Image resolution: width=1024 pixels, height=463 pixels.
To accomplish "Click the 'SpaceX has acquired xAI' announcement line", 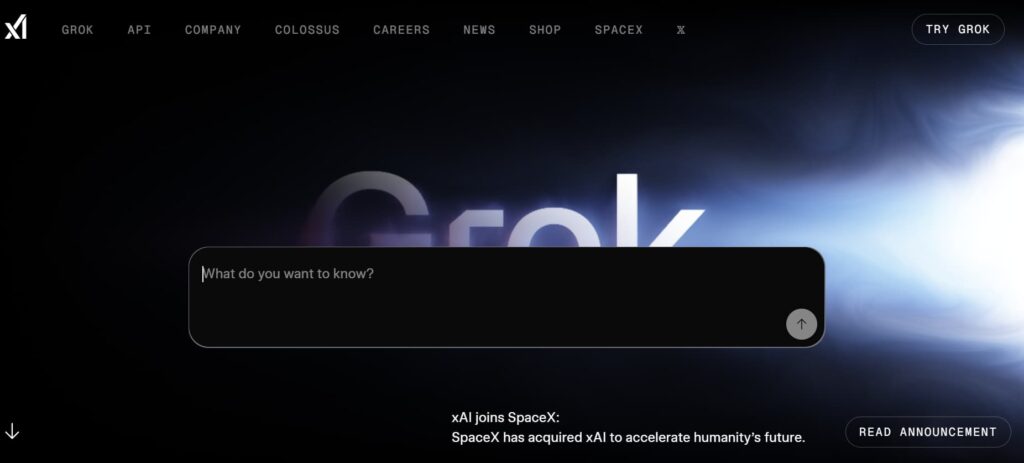I will pos(628,438).
